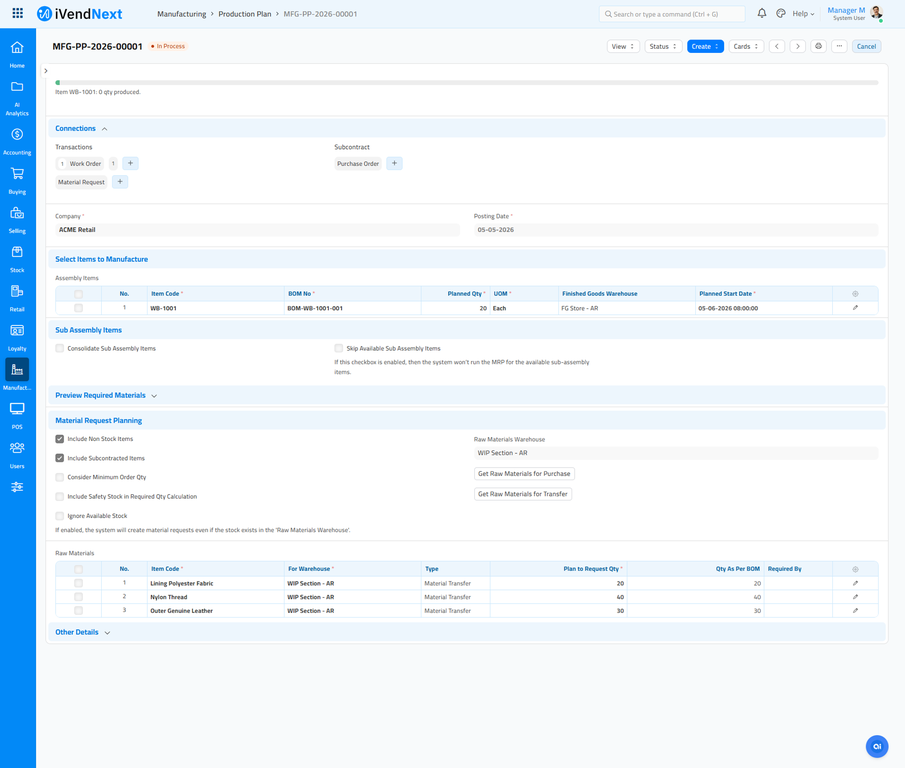Screen dimensions: 905x768
Task: Click the user avatar picture
Action: tap(876, 12)
